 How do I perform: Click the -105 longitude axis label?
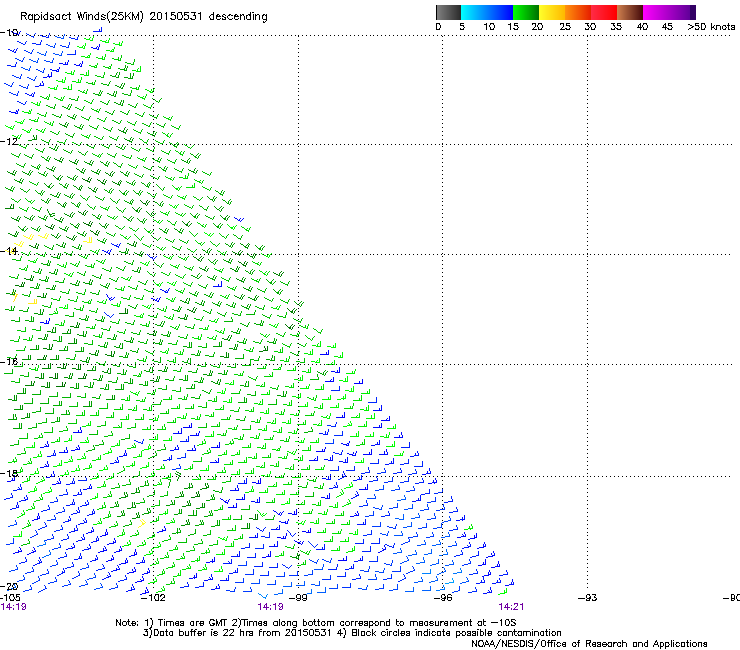tap(10, 598)
